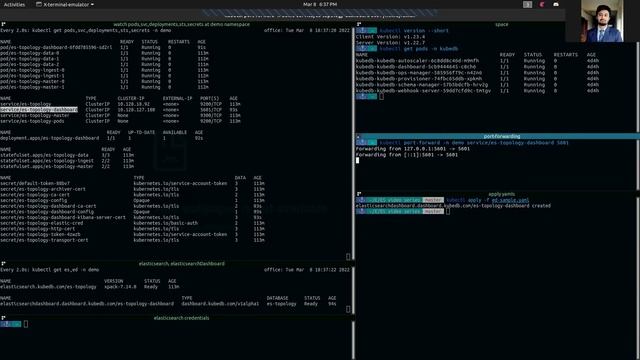
Task: Select the 'watch pods,svc,deployments,sts,secrets at demo namespace' pane title
Action: [181, 24]
